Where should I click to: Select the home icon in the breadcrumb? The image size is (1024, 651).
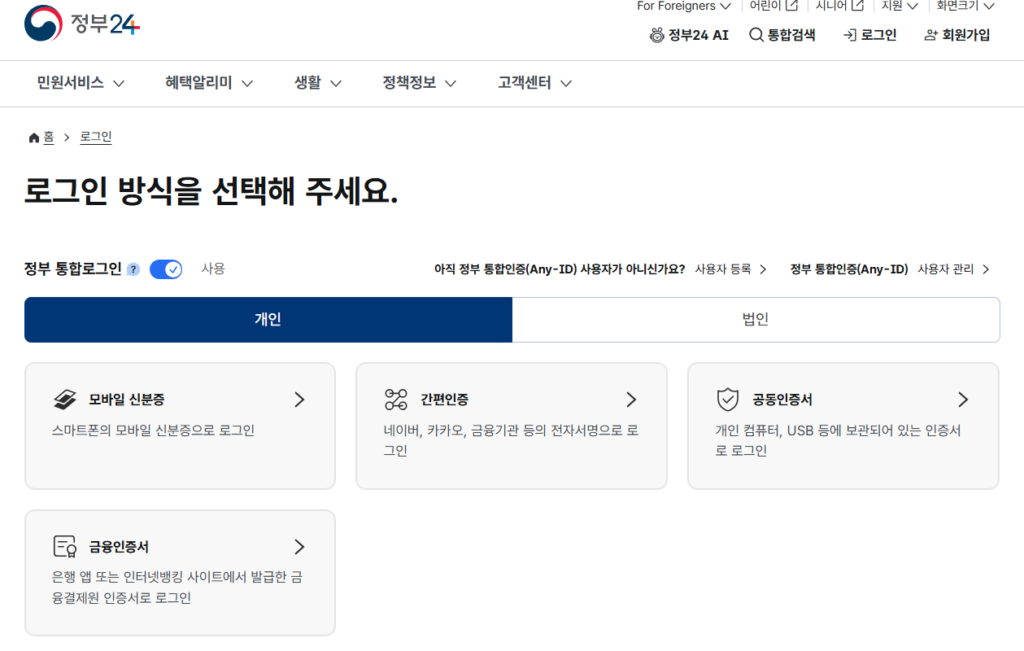tap(33, 136)
